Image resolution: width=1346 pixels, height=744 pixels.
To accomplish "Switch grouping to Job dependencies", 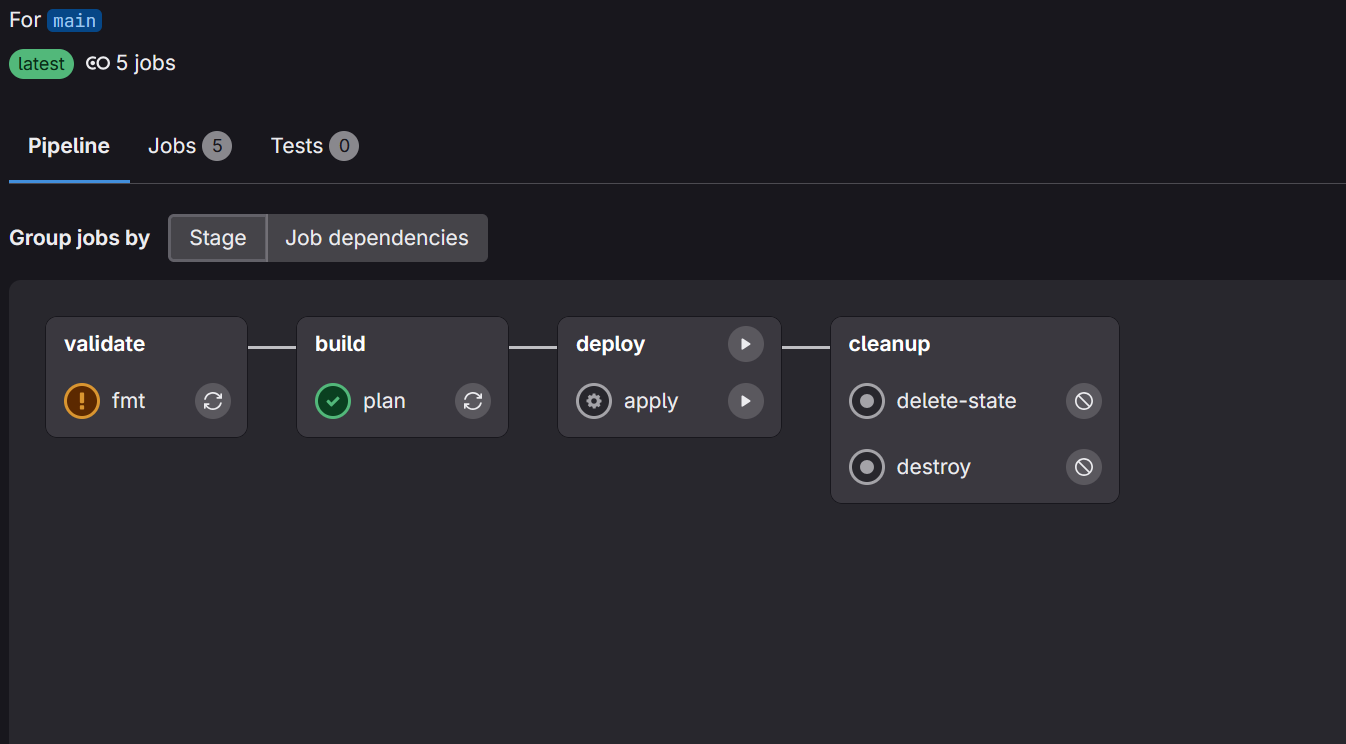I will [377, 238].
